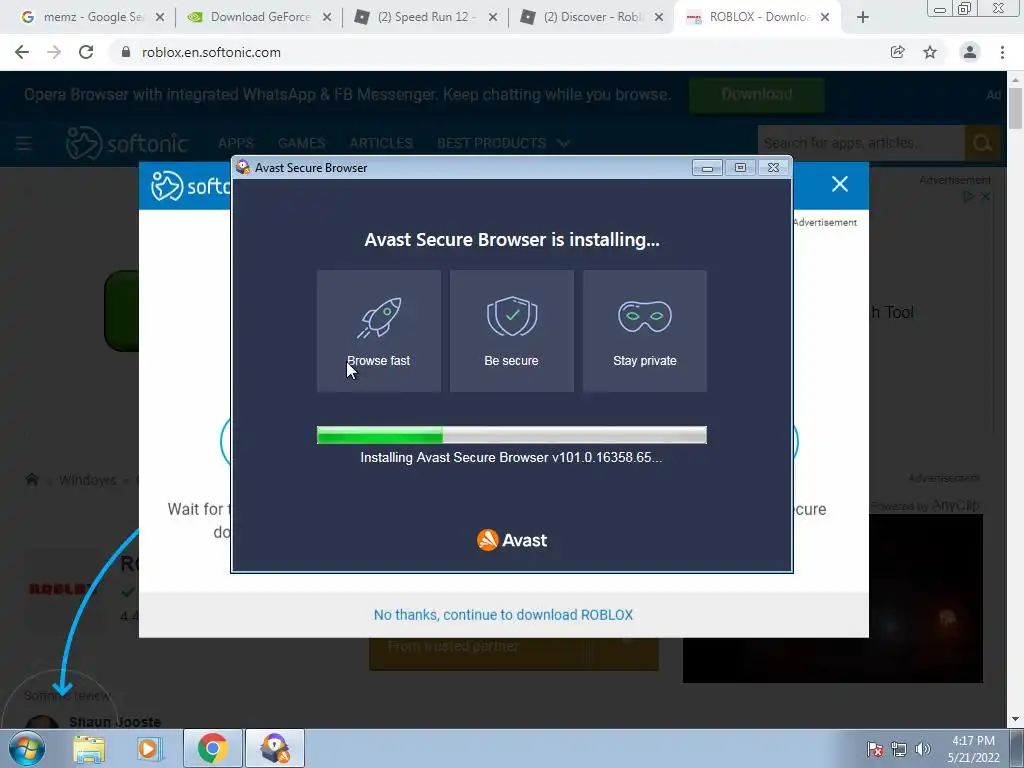The height and width of the screenshot is (768, 1024).
Task: Switch to the Discover Roblox tab
Action: (582, 17)
